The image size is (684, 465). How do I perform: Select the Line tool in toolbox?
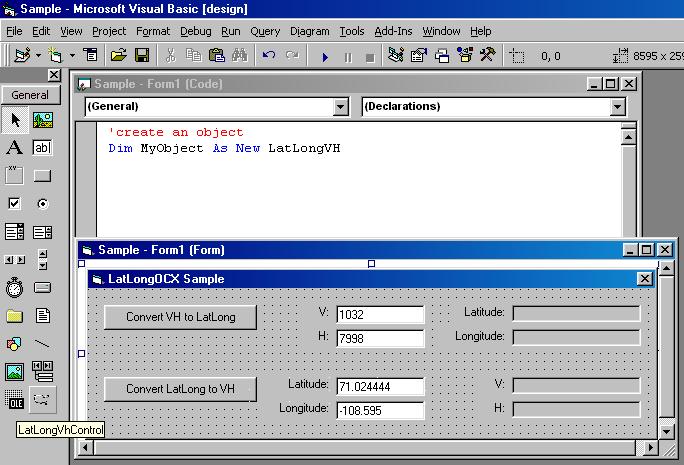point(43,344)
